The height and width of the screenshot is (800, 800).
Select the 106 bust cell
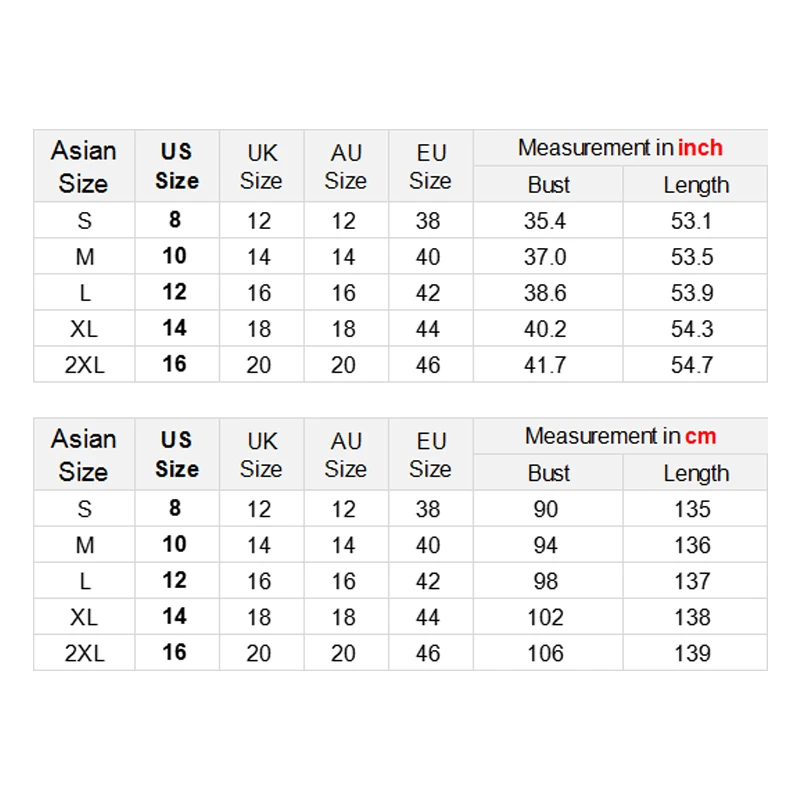[x=546, y=653]
